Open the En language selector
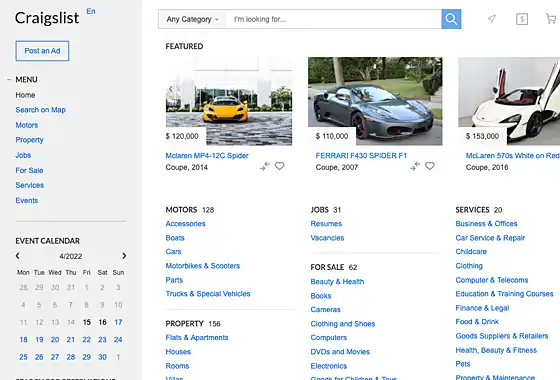 (91, 11)
